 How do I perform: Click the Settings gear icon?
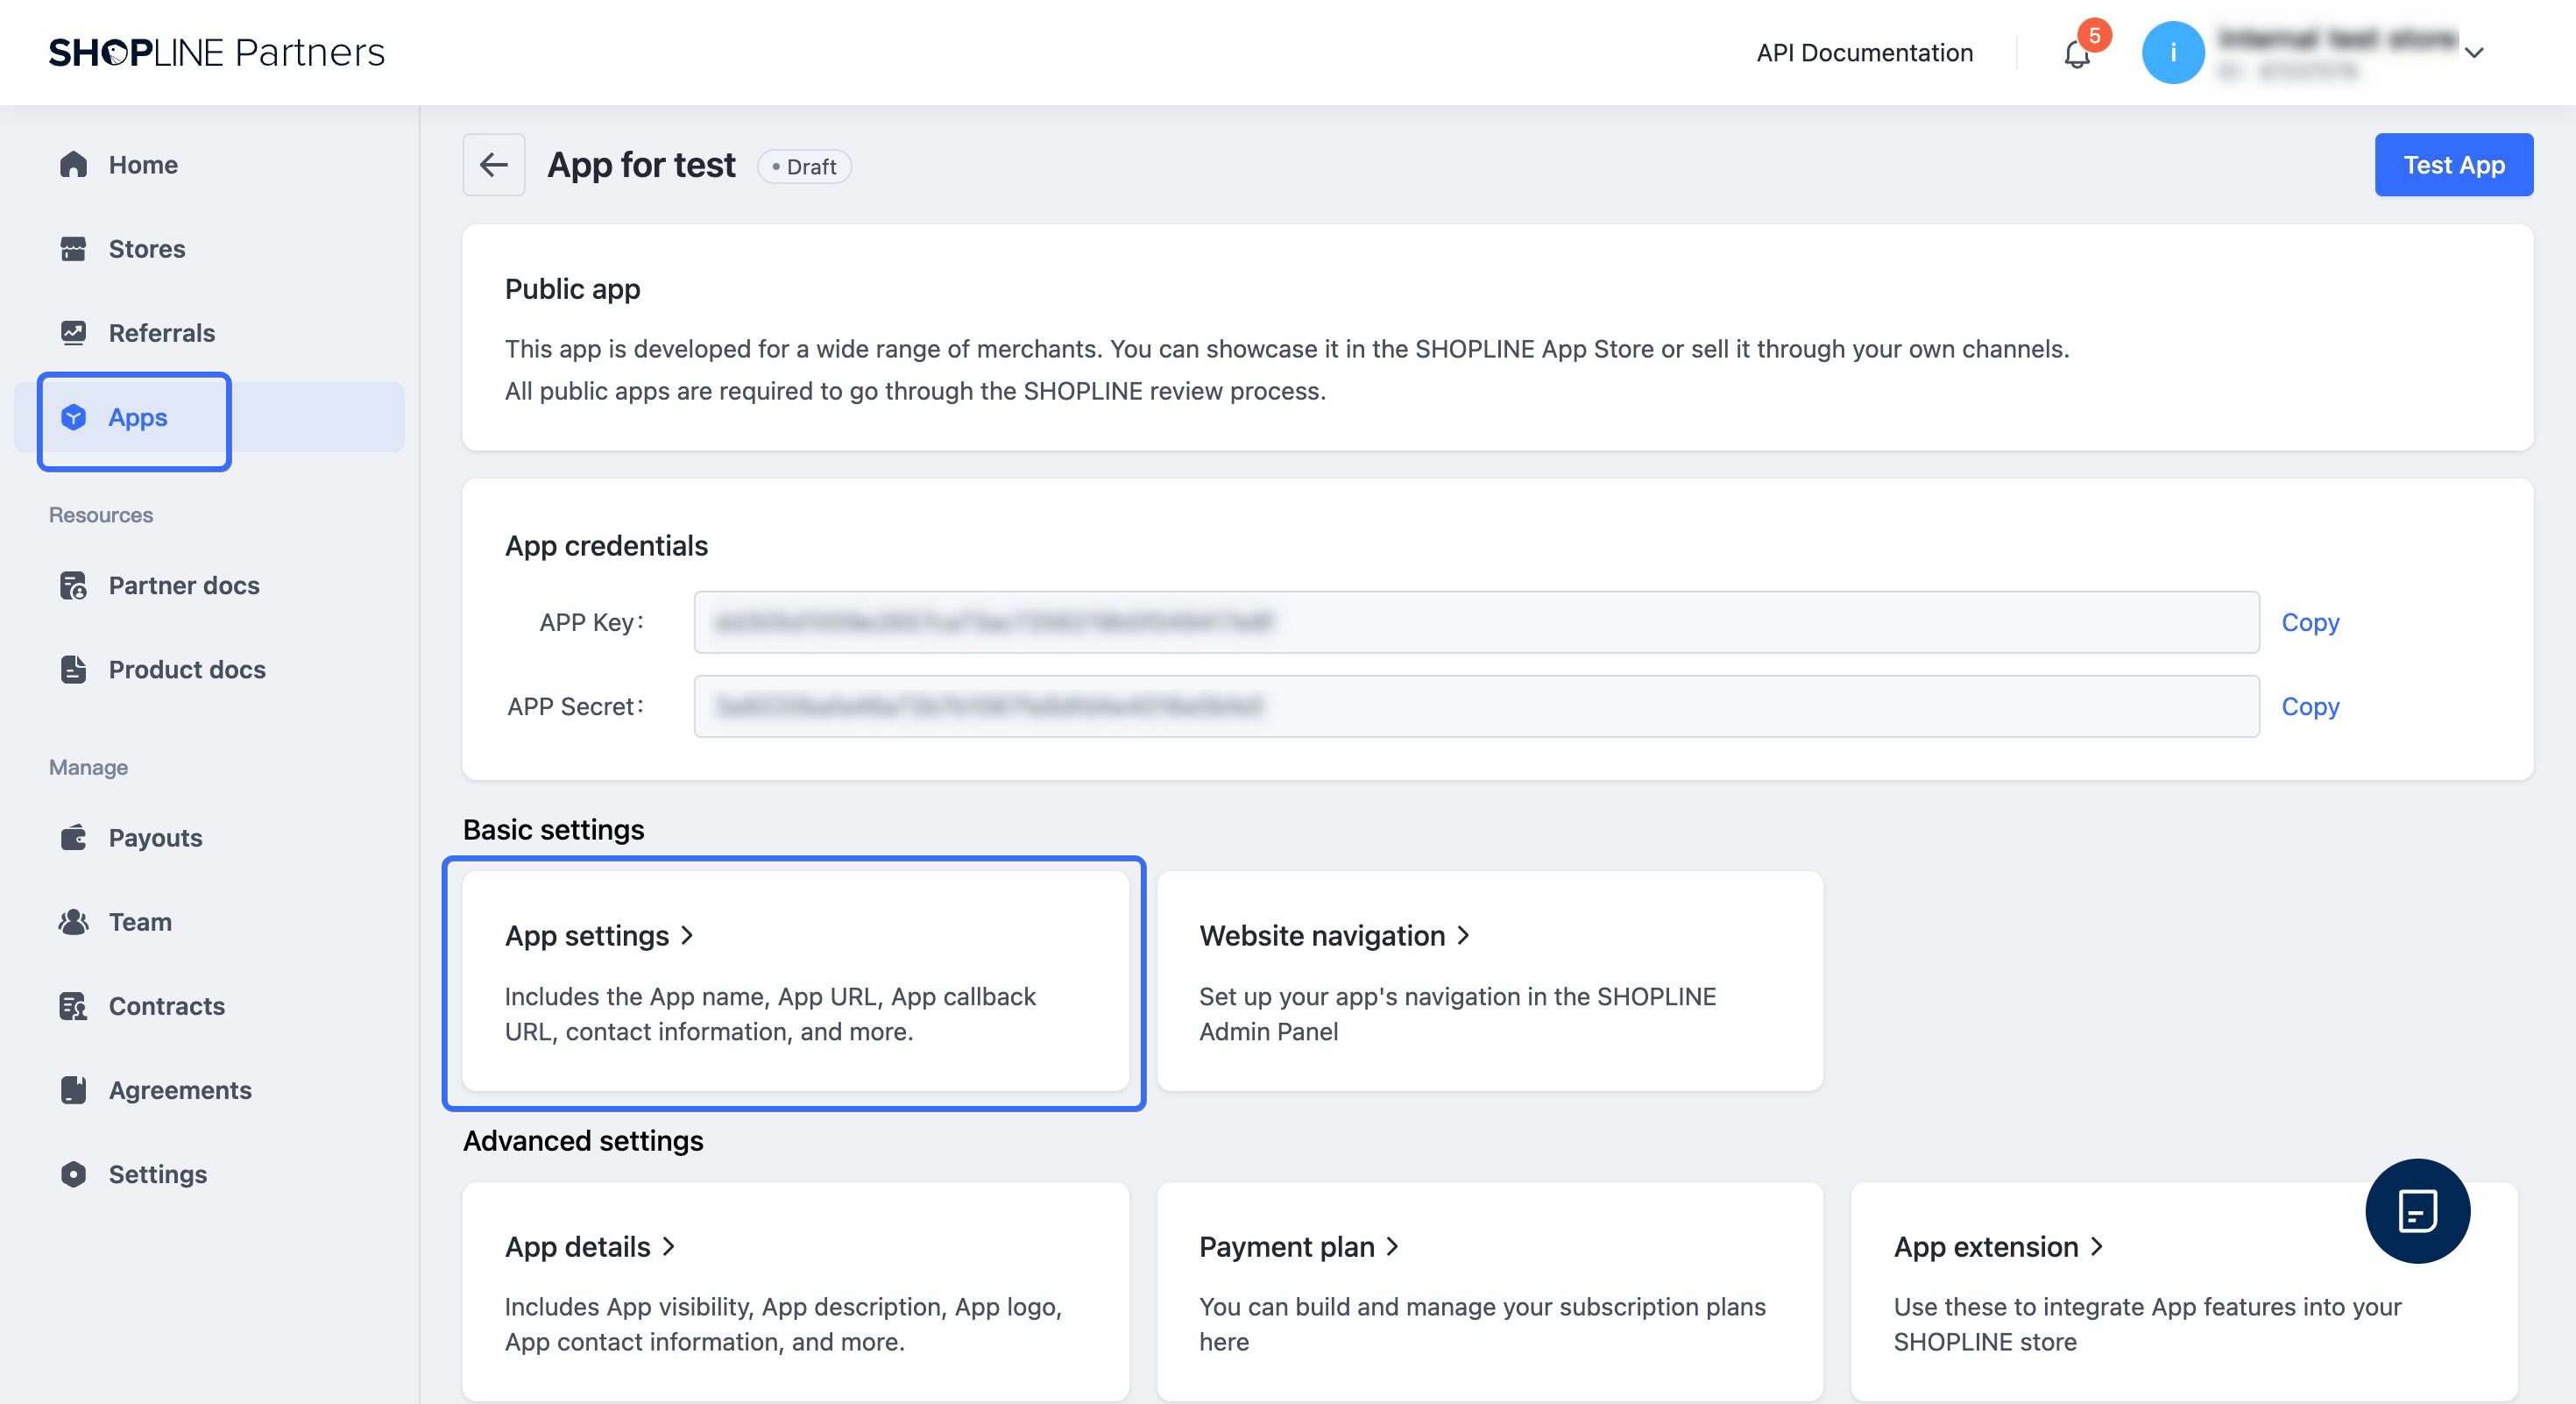click(x=73, y=1174)
